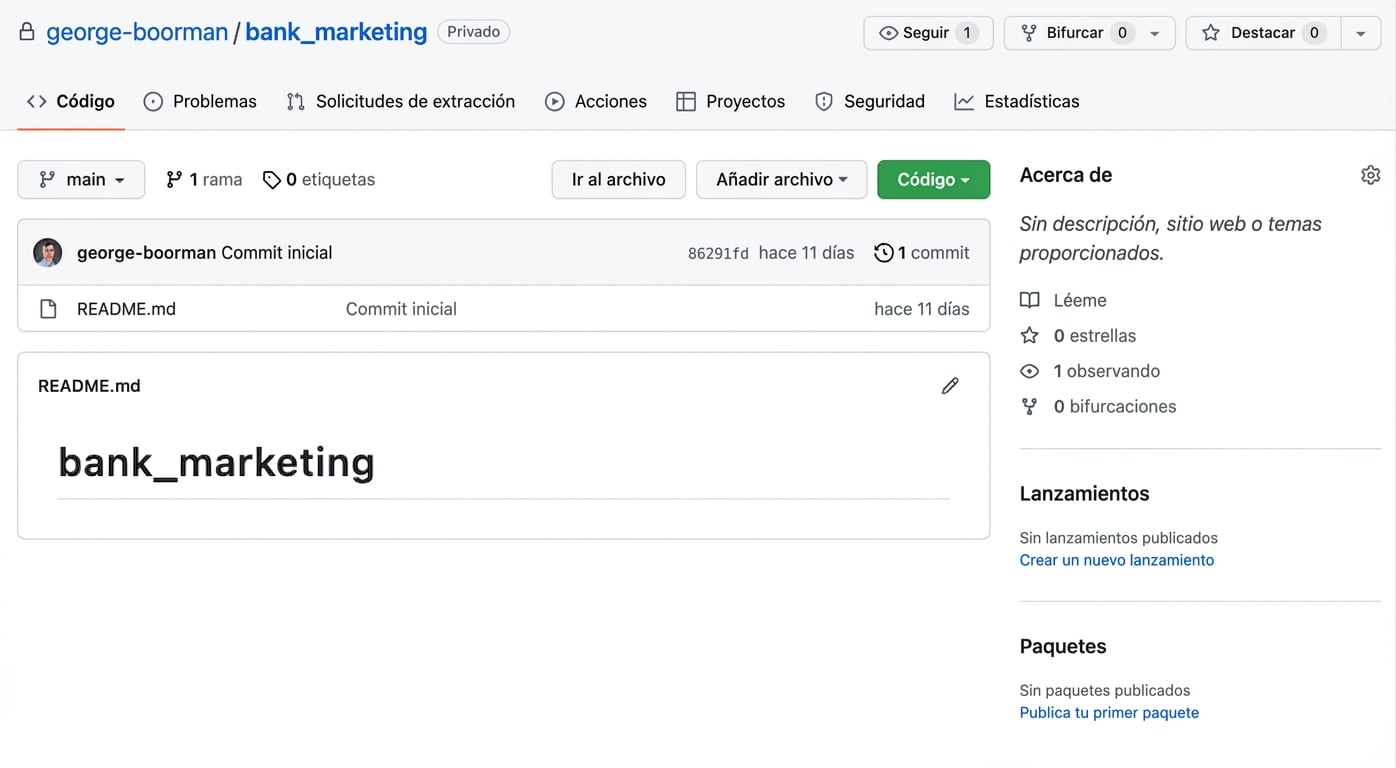Open the README.md file in file list
Viewport: 1396px width, 768px height.
(126, 309)
